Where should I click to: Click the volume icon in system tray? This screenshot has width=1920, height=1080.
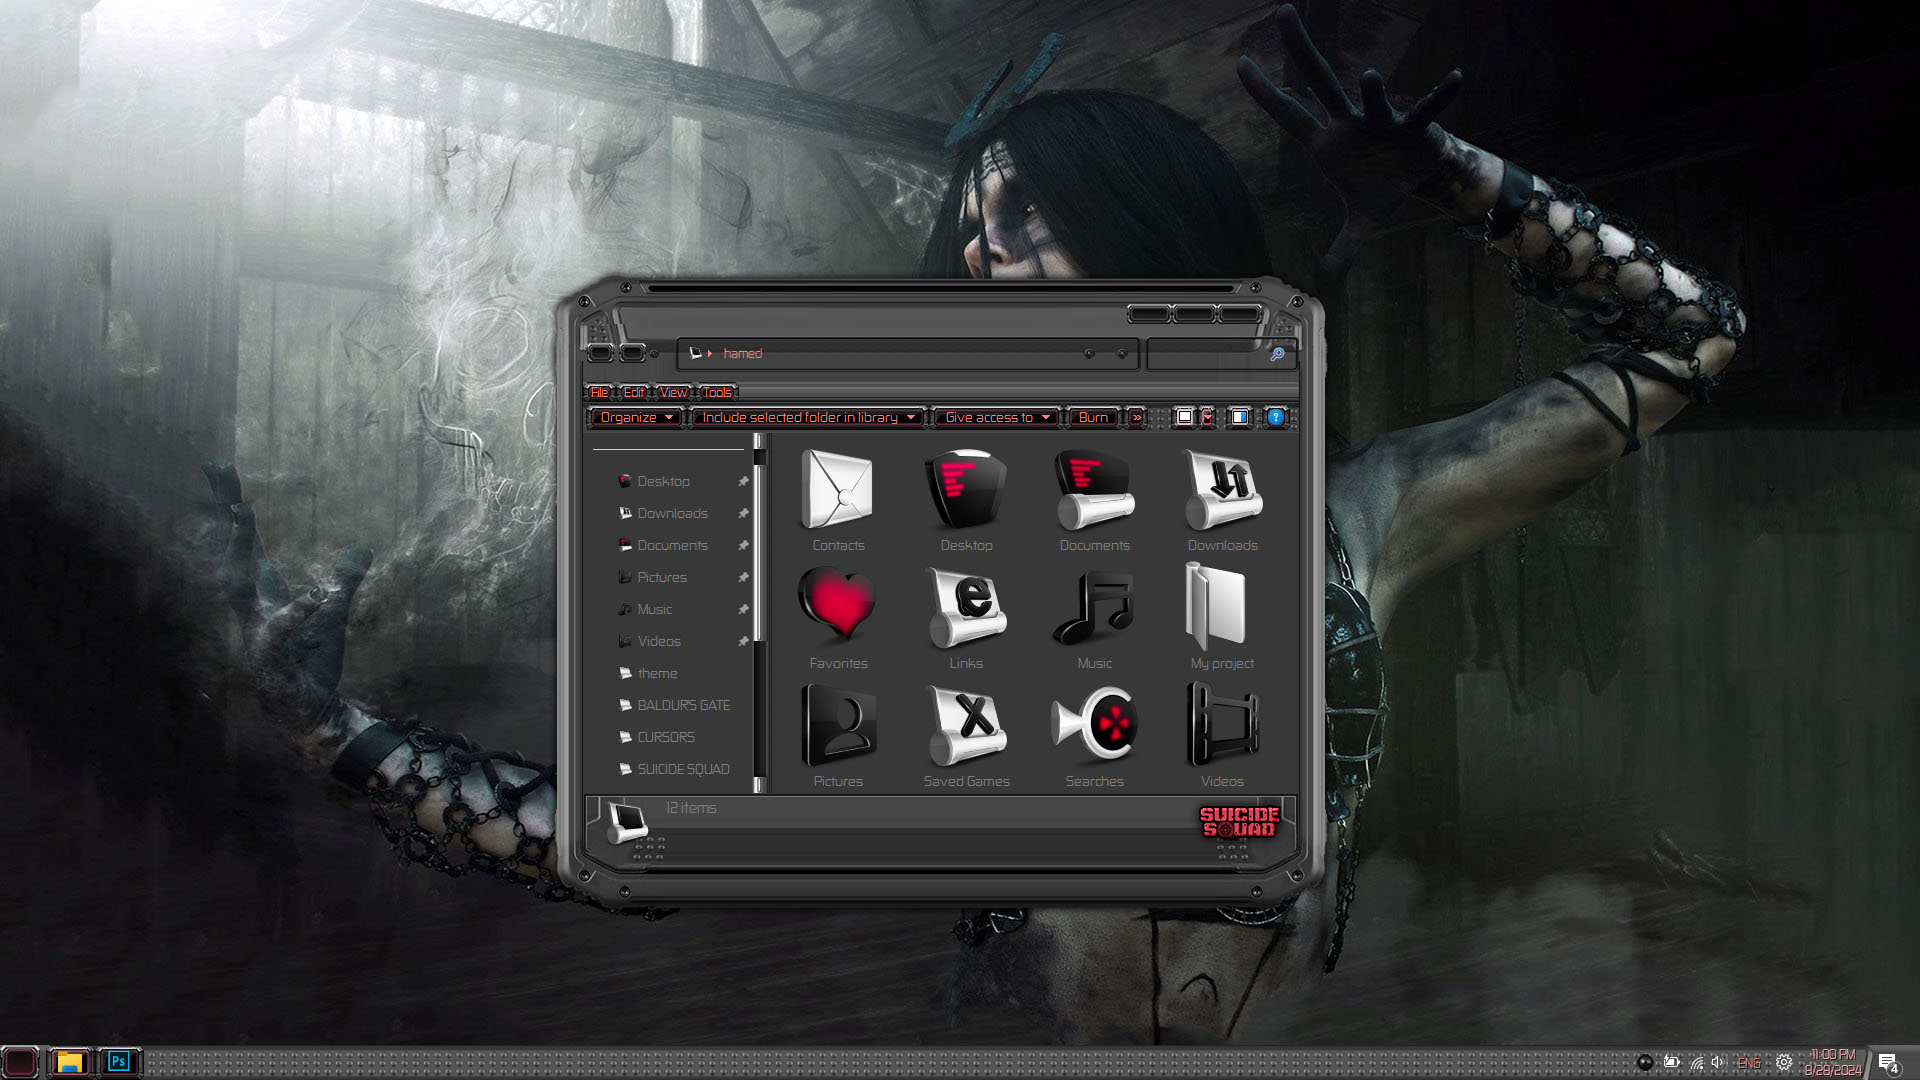click(x=1718, y=1062)
